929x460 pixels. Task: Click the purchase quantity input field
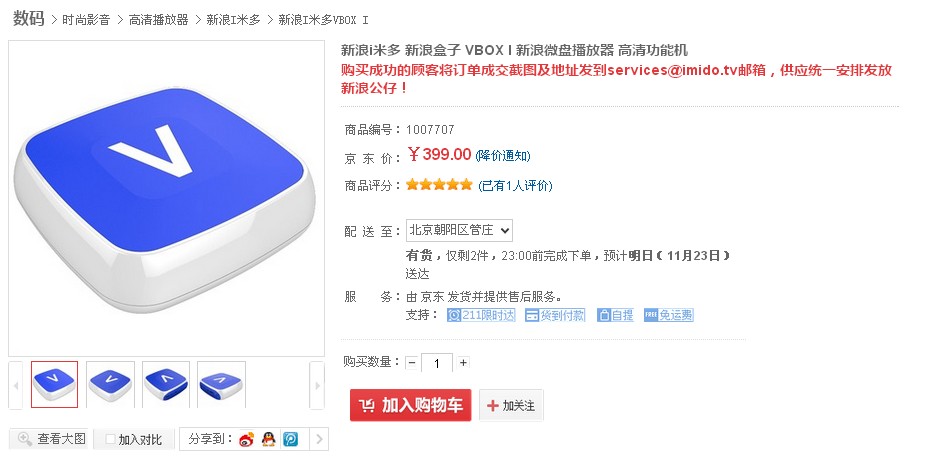pyautogui.click(x=437, y=363)
